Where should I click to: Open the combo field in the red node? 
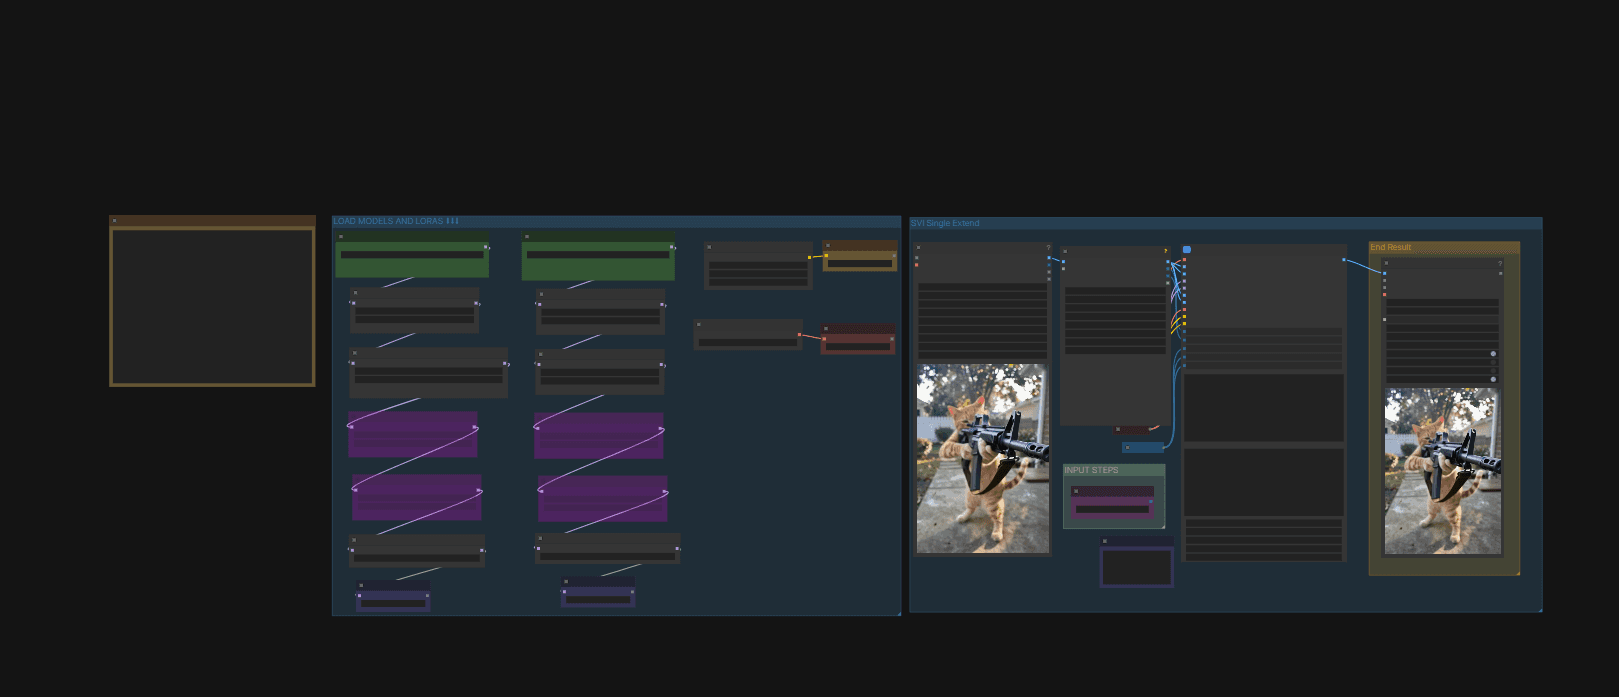pyautogui.click(x=858, y=347)
